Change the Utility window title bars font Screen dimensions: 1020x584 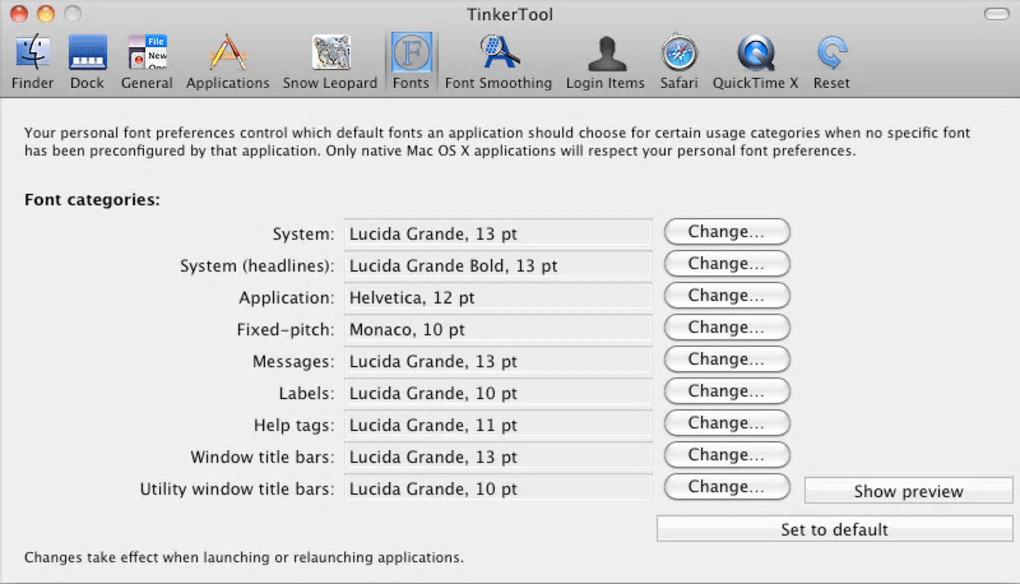tap(727, 486)
